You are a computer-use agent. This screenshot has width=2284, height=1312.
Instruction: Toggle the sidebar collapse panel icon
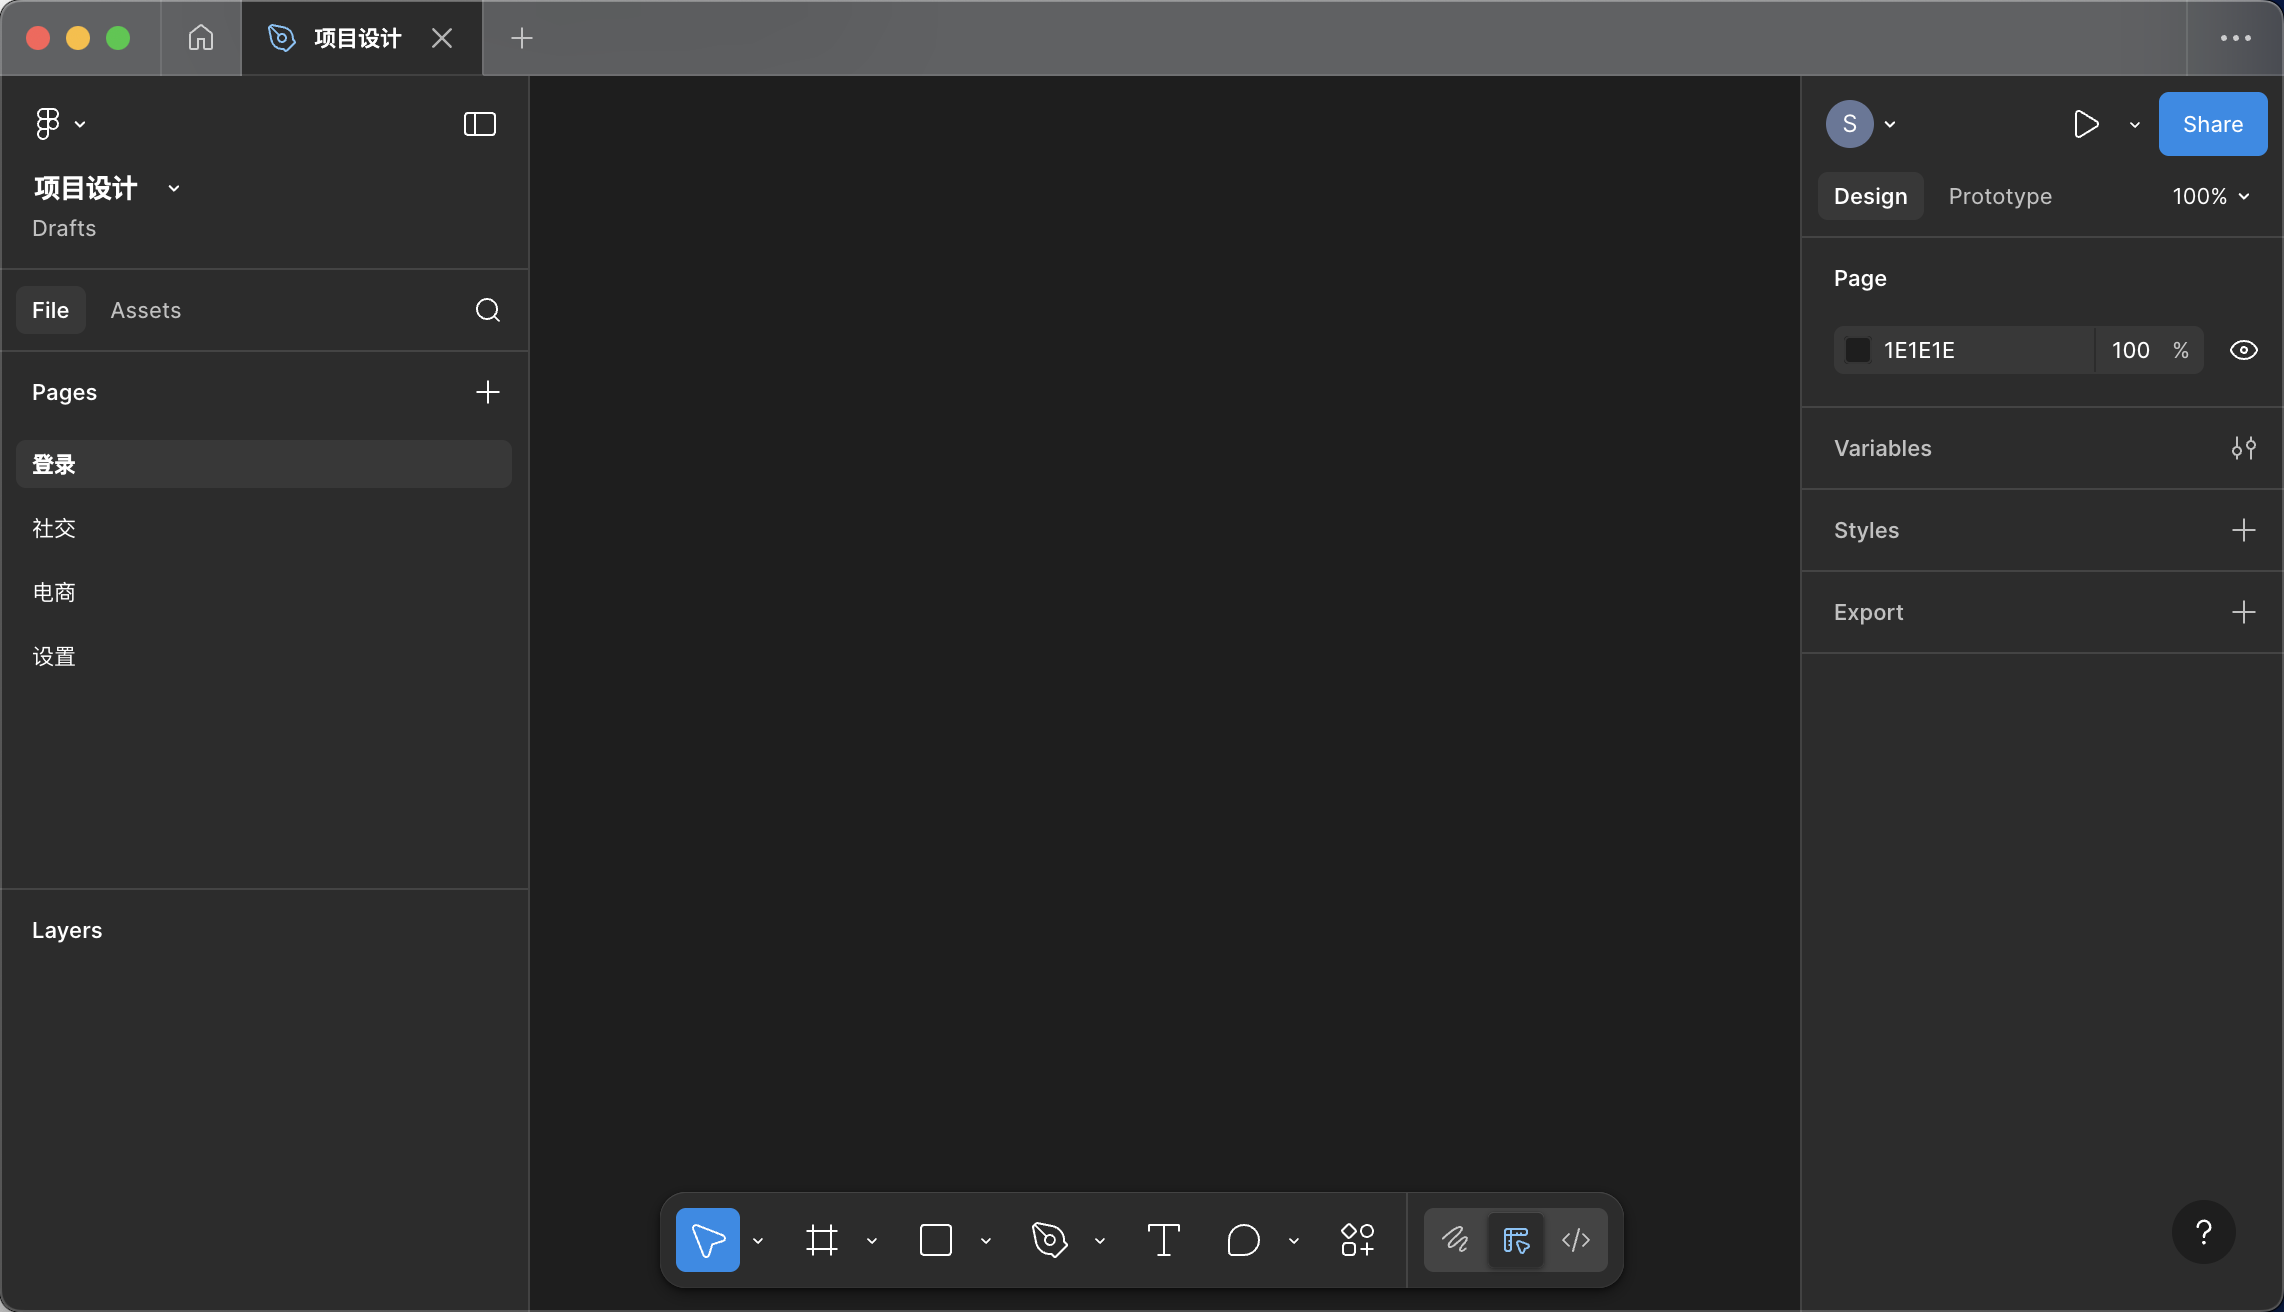[479, 124]
